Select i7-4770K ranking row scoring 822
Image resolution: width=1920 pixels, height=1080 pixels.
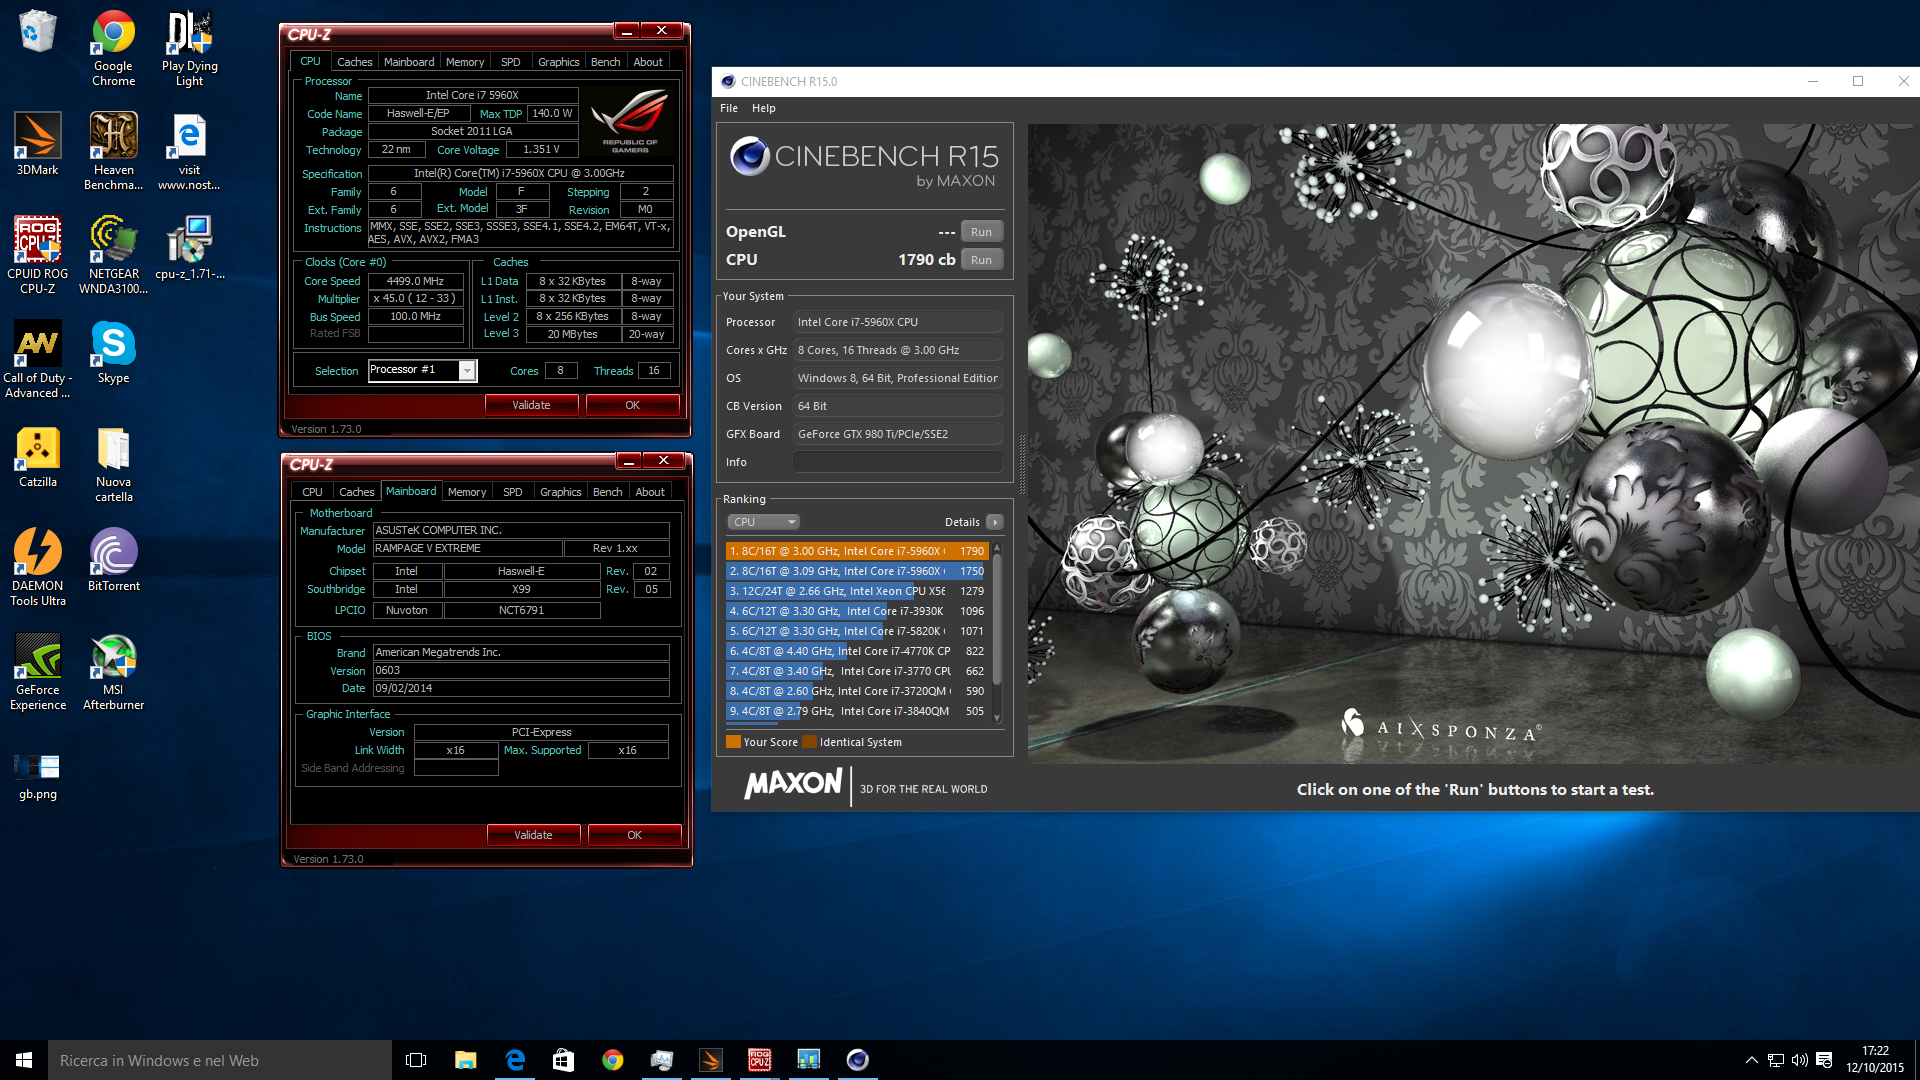(857, 651)
